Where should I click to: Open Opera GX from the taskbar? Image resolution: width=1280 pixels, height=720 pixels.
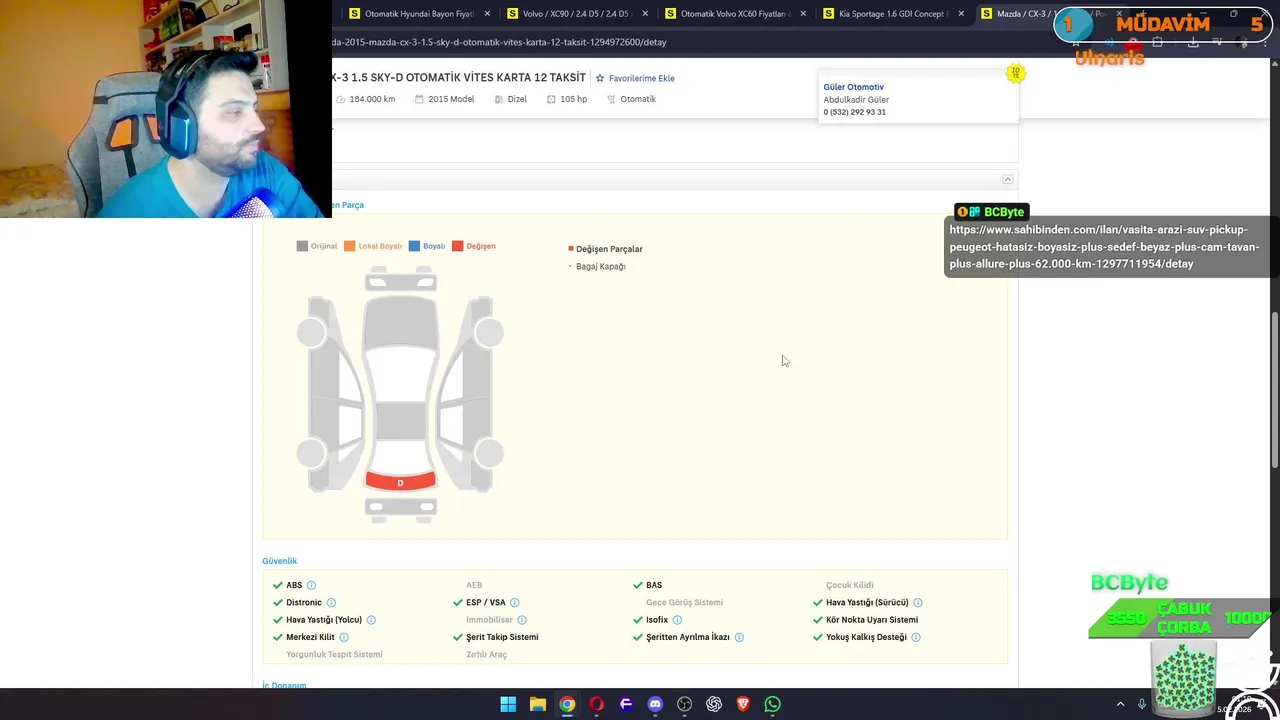point(597,704)
